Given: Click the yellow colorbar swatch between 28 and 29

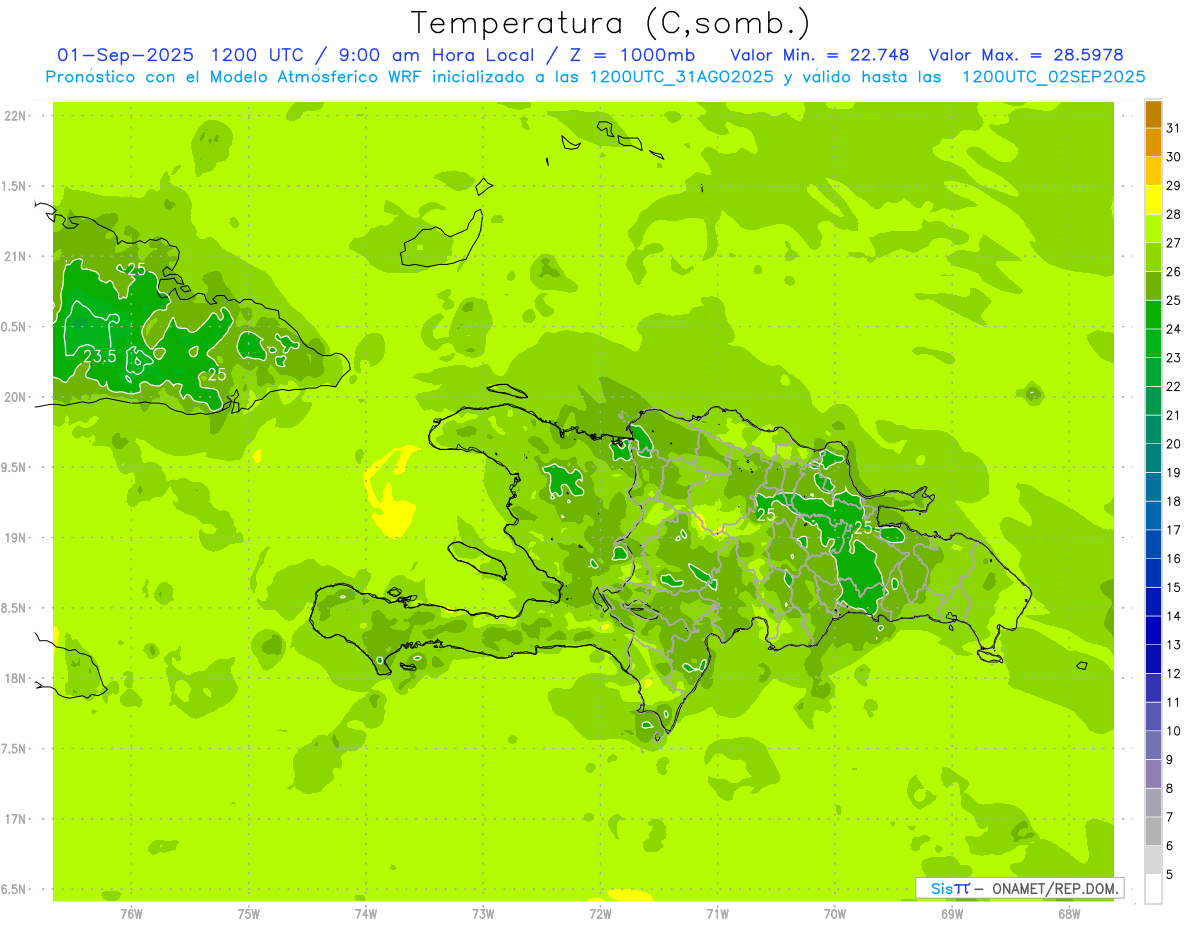Looking at the screenshot, I should (1153, 199).
